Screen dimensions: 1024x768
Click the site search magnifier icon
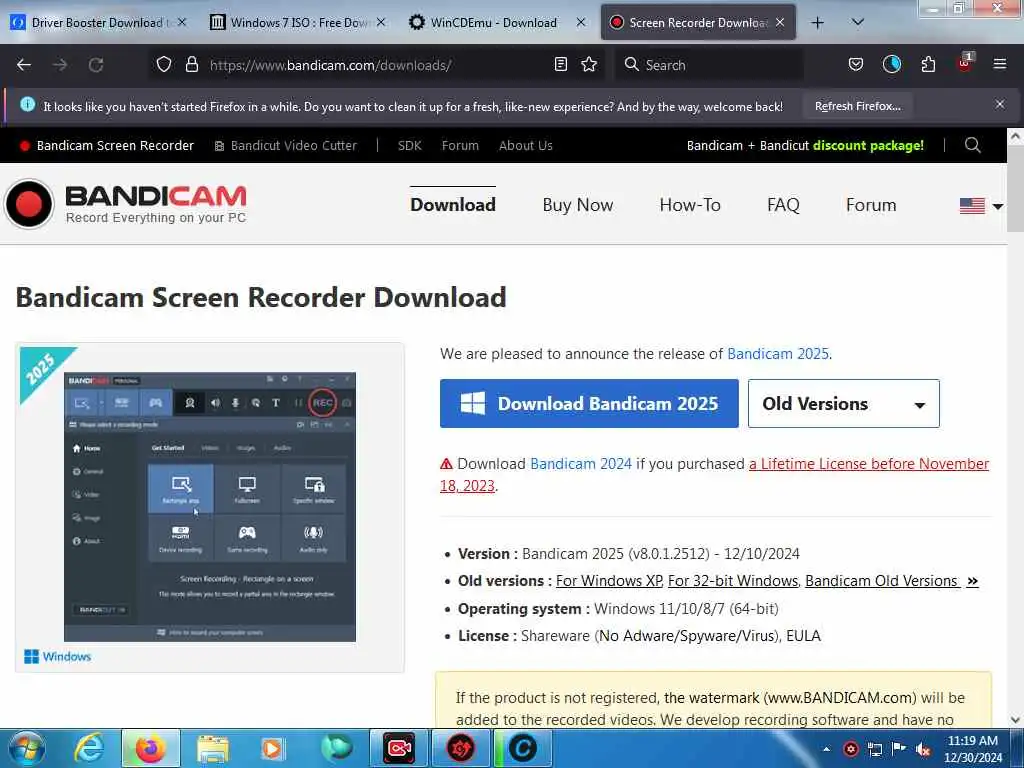(x=972, y=145)
